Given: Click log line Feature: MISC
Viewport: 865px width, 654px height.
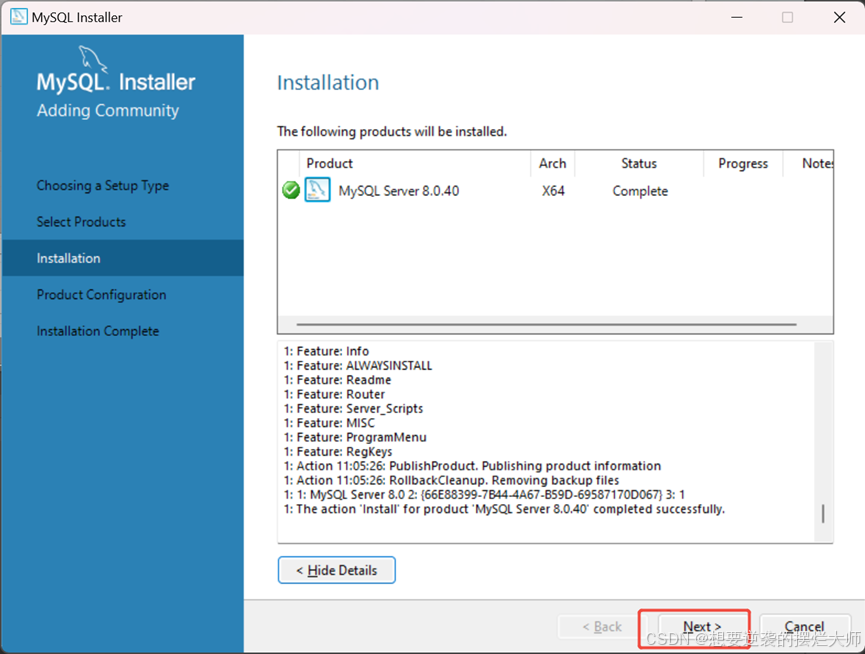Looking at the screenshot, I should 329,422.
